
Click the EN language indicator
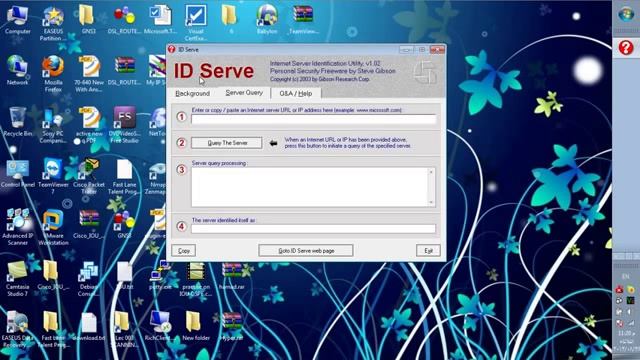(x=625, y=276)
